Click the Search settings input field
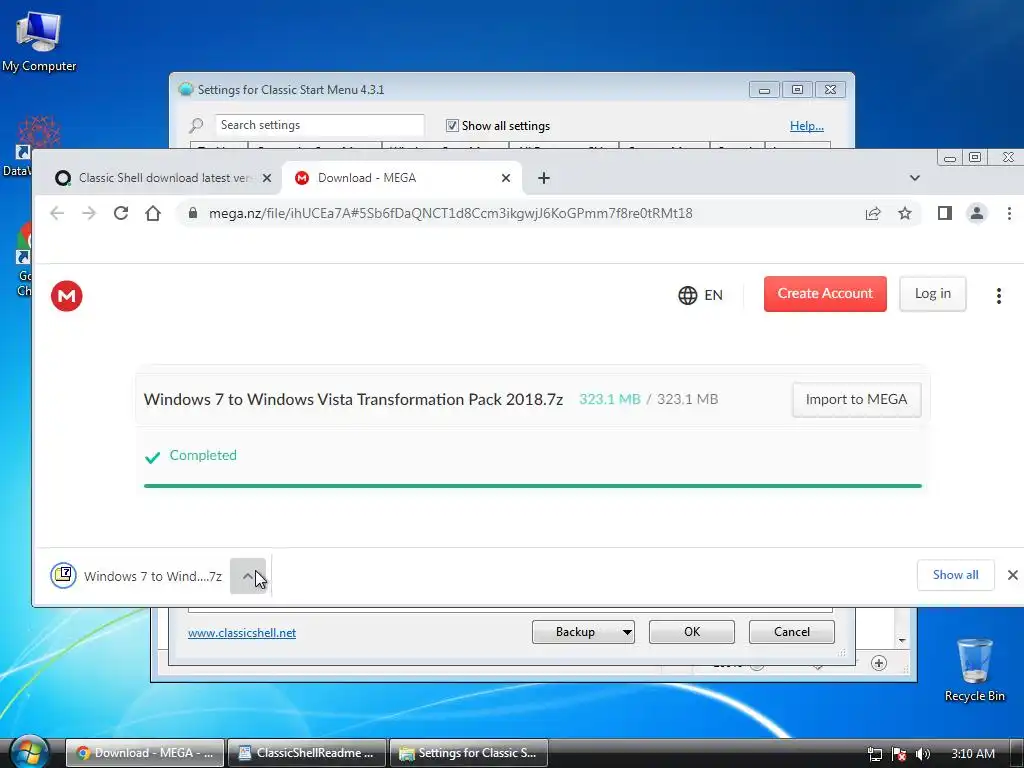 319,125
